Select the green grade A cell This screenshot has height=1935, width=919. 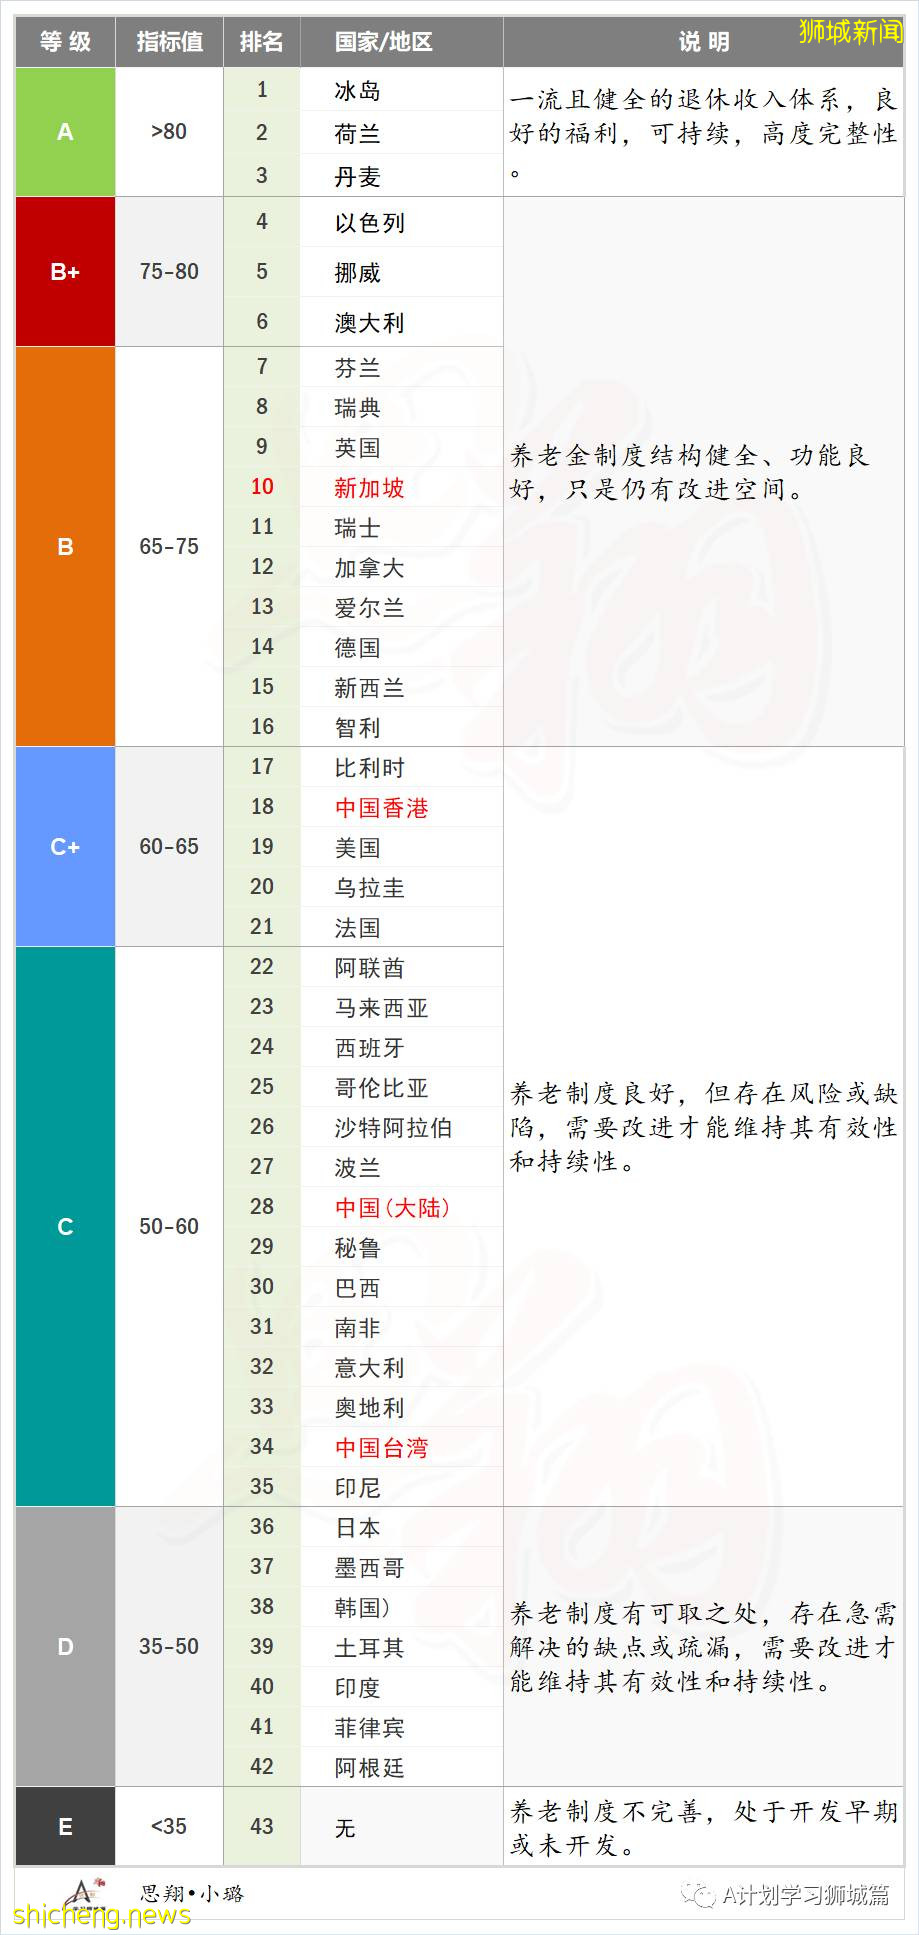click(65, 132)
